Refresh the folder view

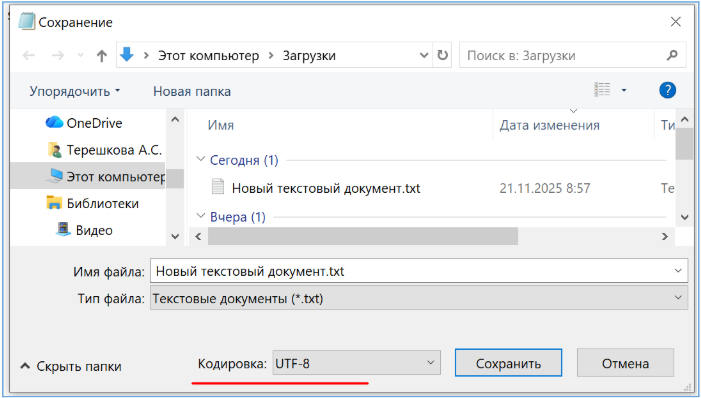(442, 55)
